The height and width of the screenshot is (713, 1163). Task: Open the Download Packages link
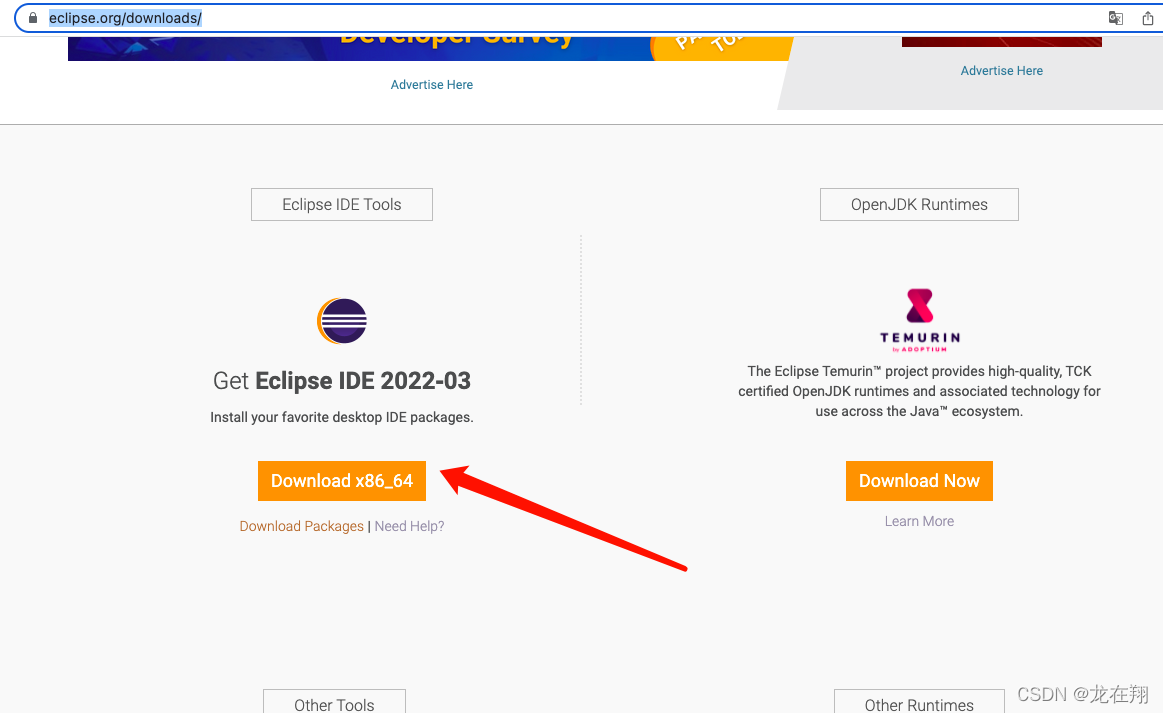(301, 526)
